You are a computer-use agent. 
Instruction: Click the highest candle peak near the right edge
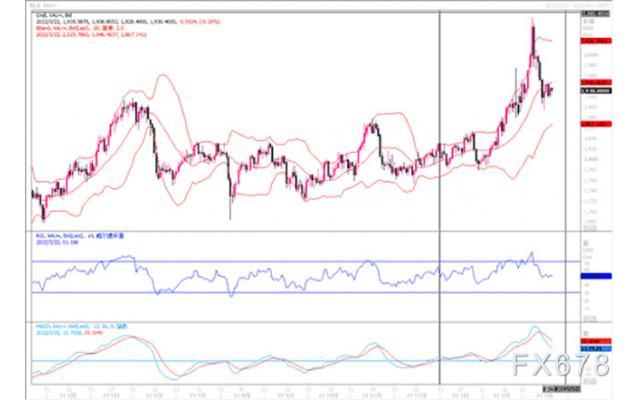[x=532, y=25]
